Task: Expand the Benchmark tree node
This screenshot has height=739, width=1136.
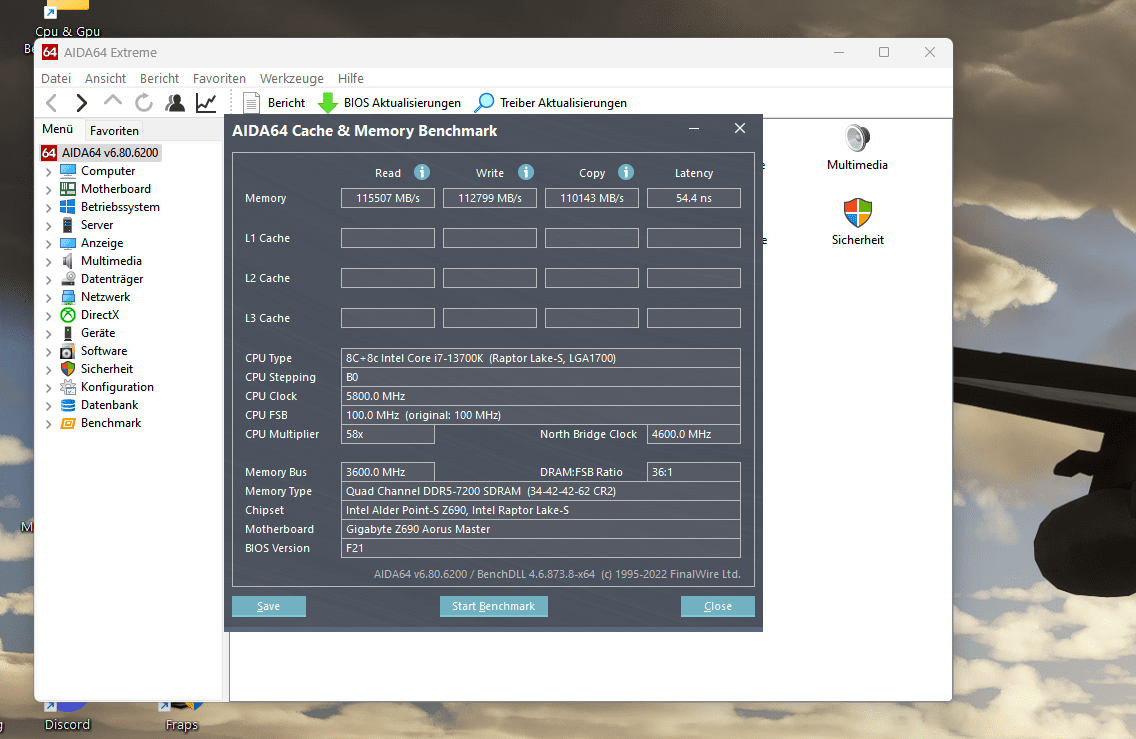Action: (49, 424)
